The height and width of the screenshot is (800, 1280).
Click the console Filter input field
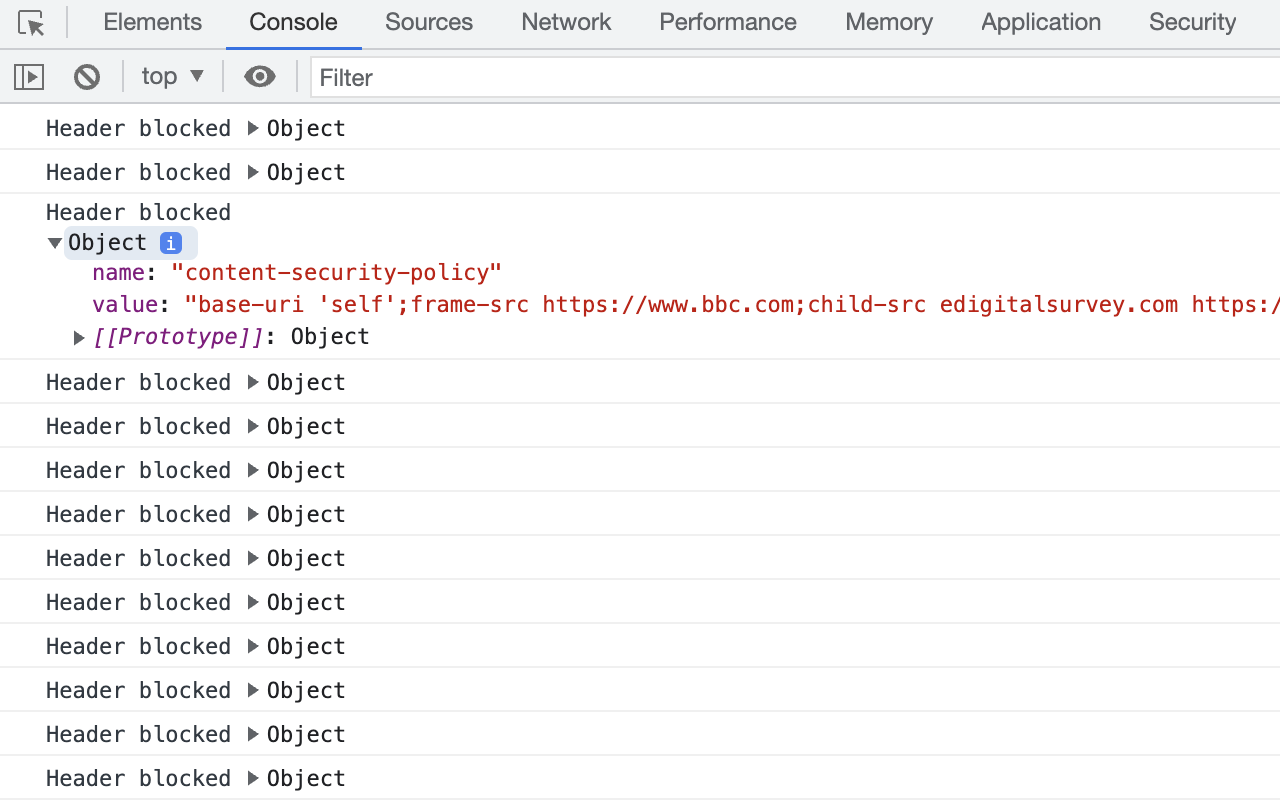790,77
